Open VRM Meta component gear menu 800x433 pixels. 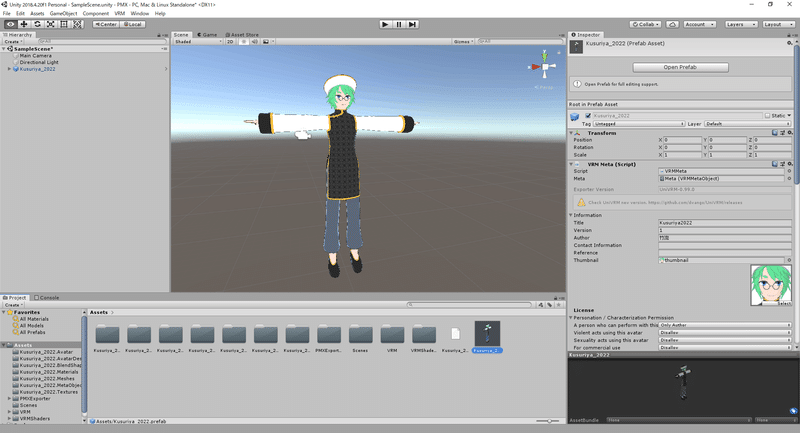[790, 164]
